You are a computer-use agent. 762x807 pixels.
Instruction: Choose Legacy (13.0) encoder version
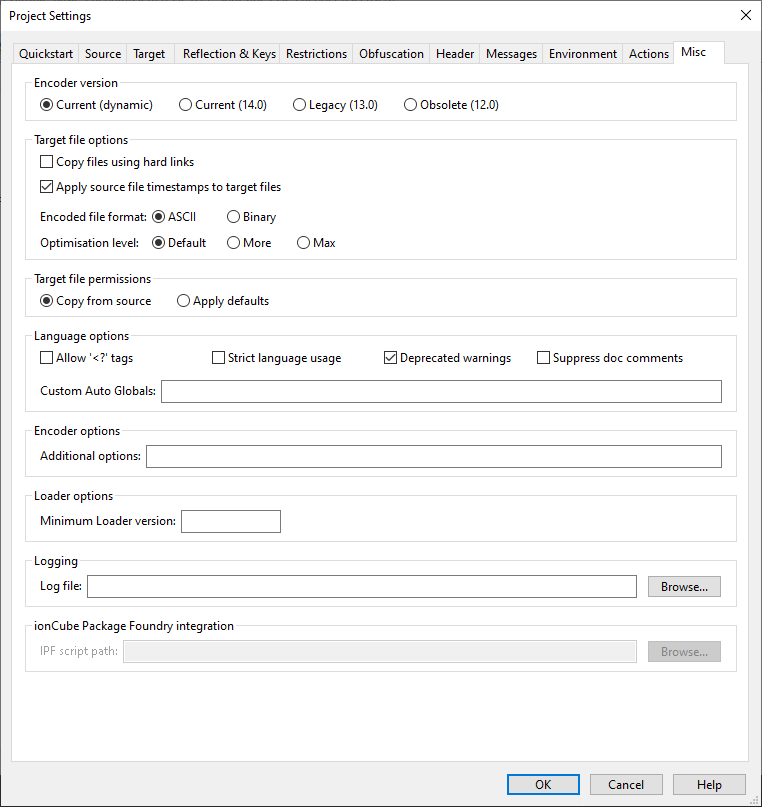point(335,105)
